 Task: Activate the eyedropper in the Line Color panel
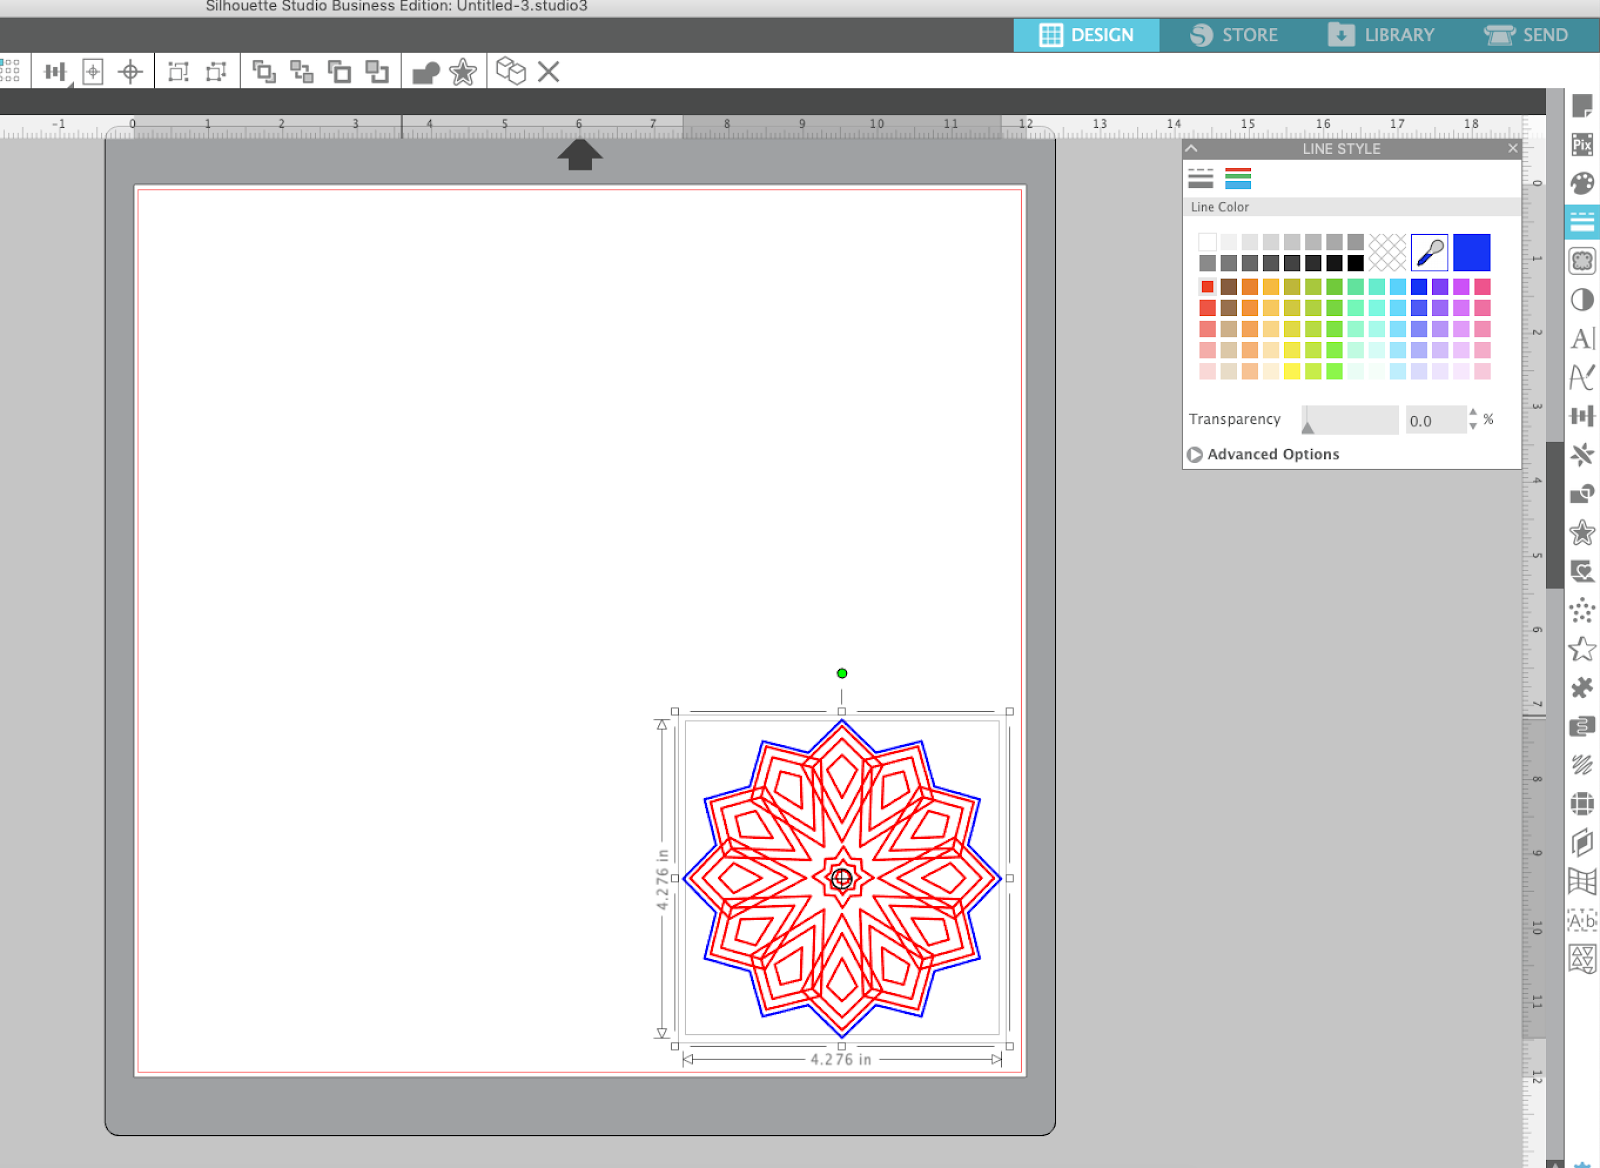1429,253
